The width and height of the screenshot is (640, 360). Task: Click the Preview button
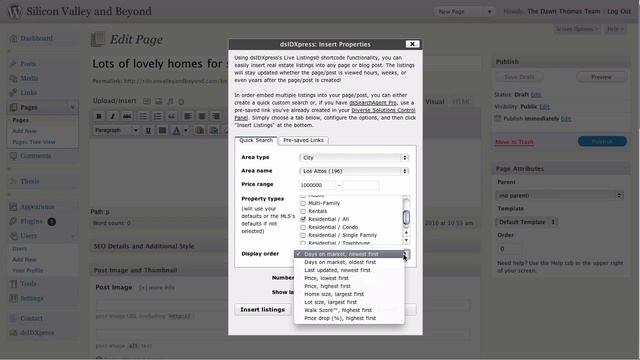click(602, 77)
